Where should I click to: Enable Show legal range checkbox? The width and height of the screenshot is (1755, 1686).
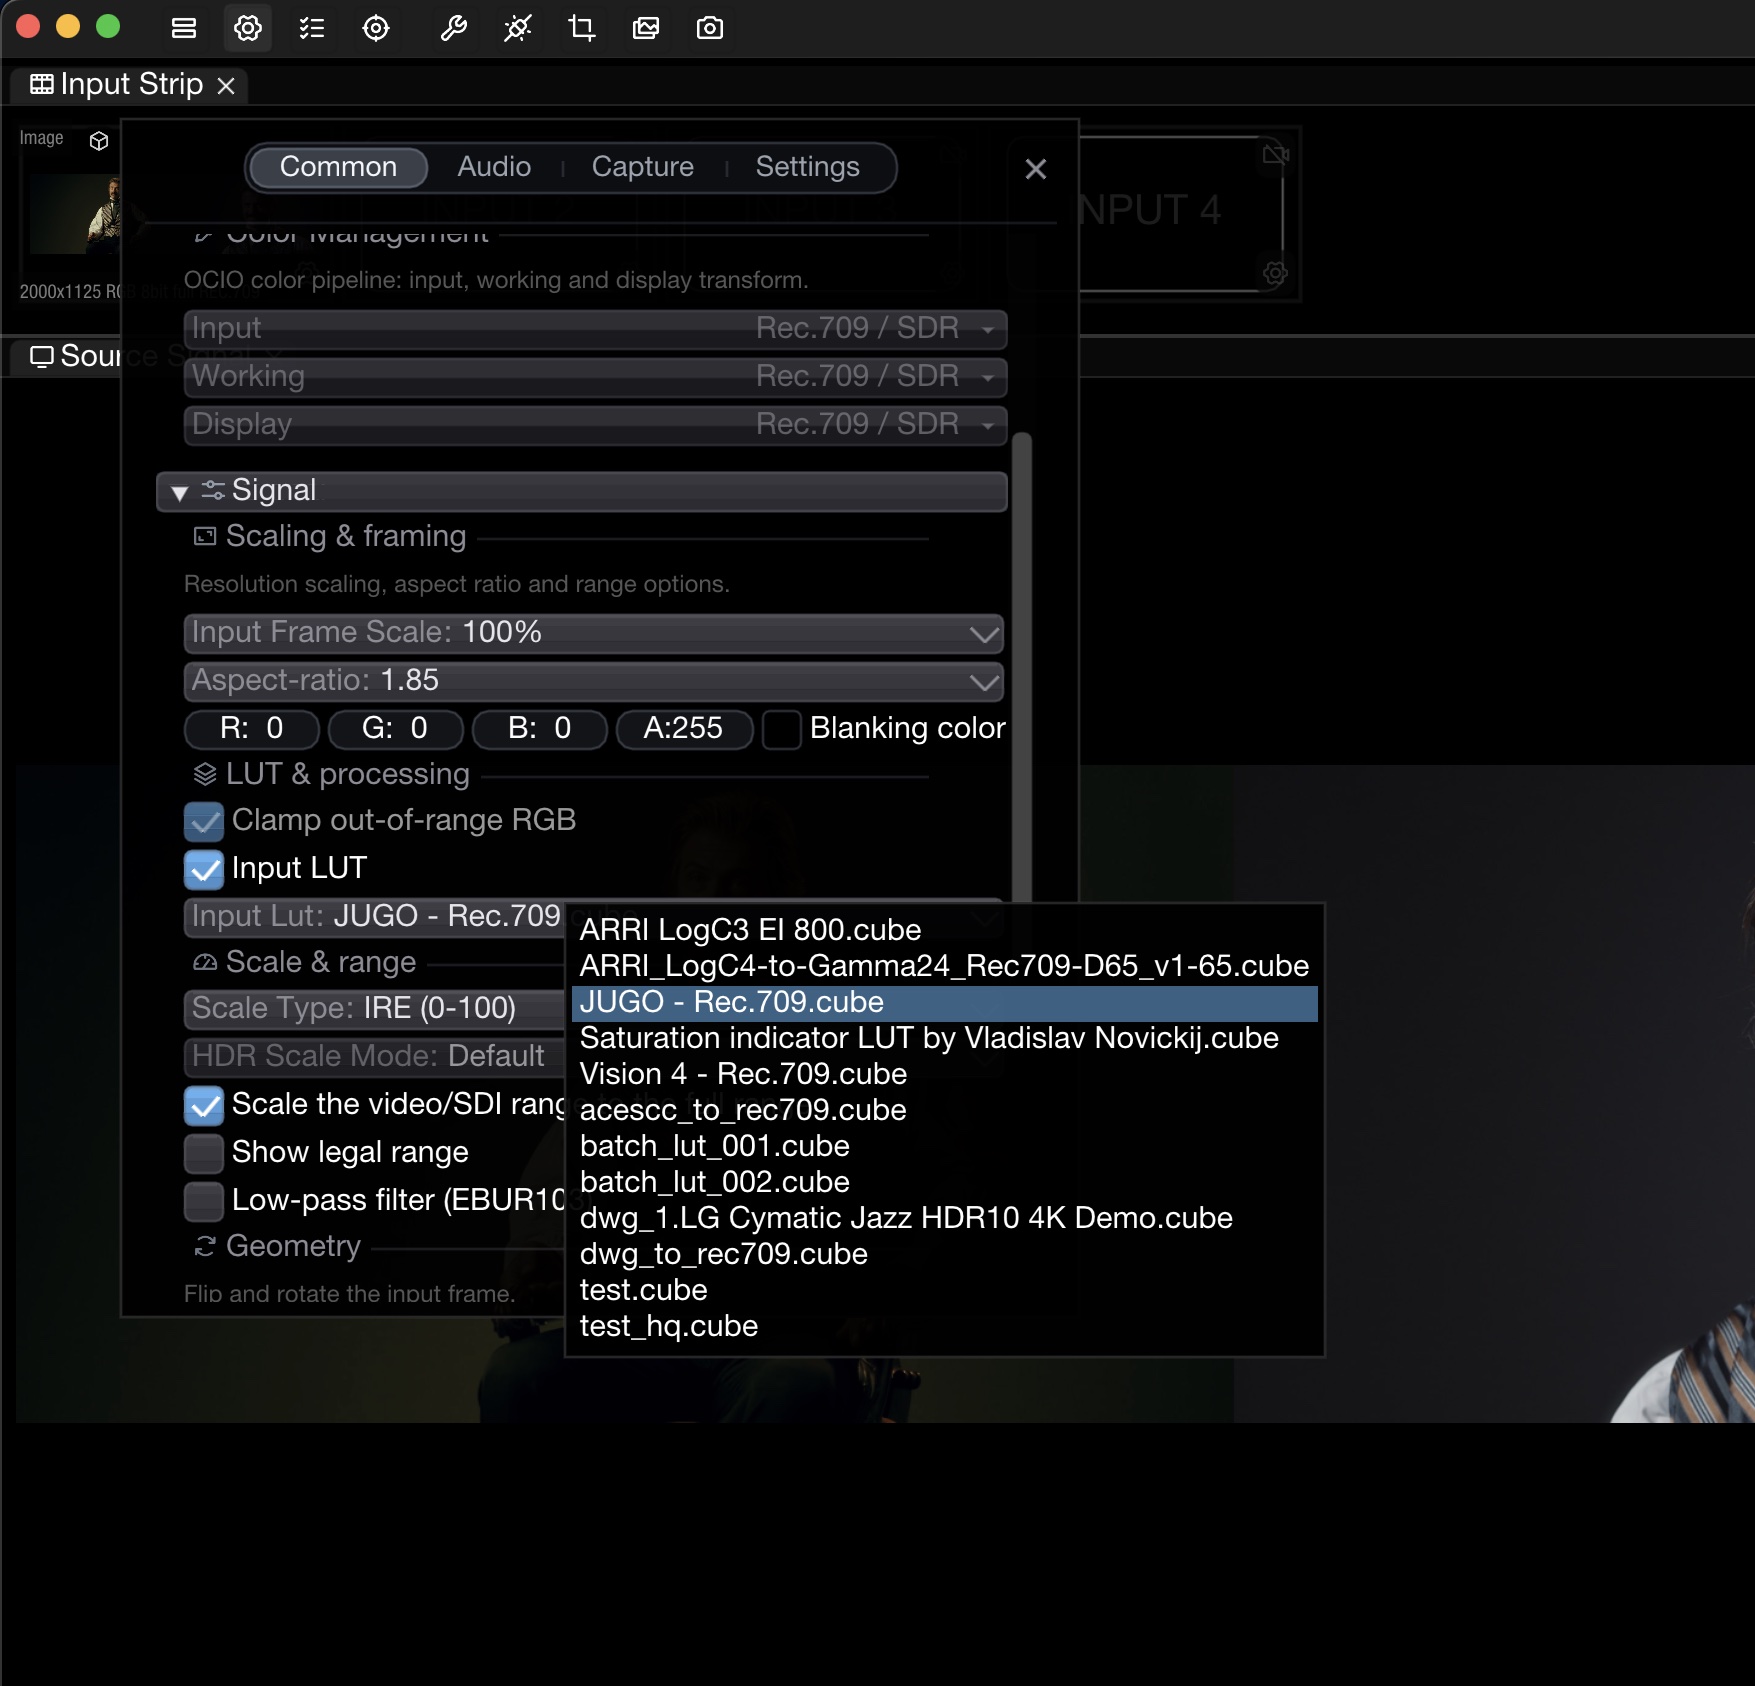(x=204, y=1153)
